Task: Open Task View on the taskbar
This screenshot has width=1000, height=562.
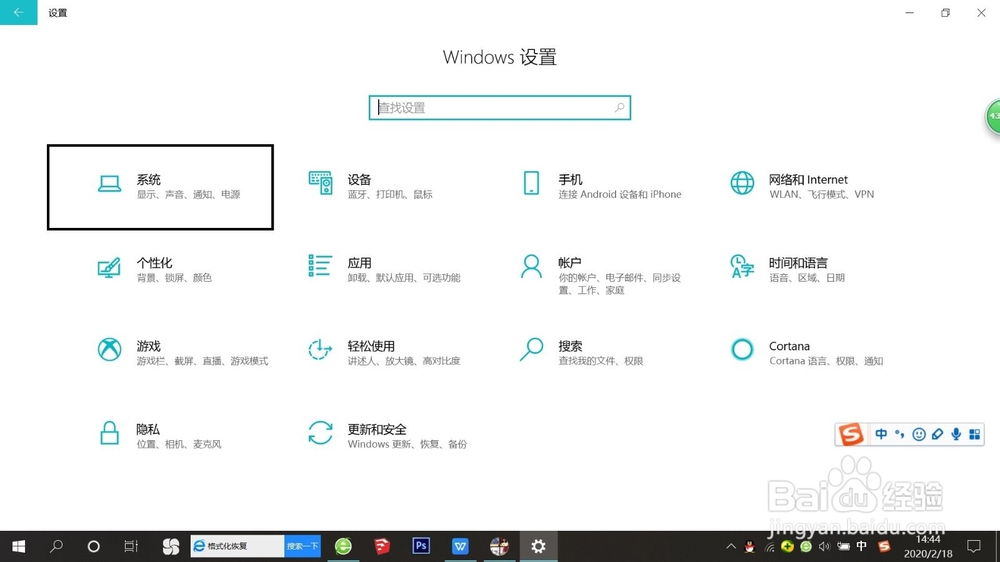Action: (x=131, y=546)
